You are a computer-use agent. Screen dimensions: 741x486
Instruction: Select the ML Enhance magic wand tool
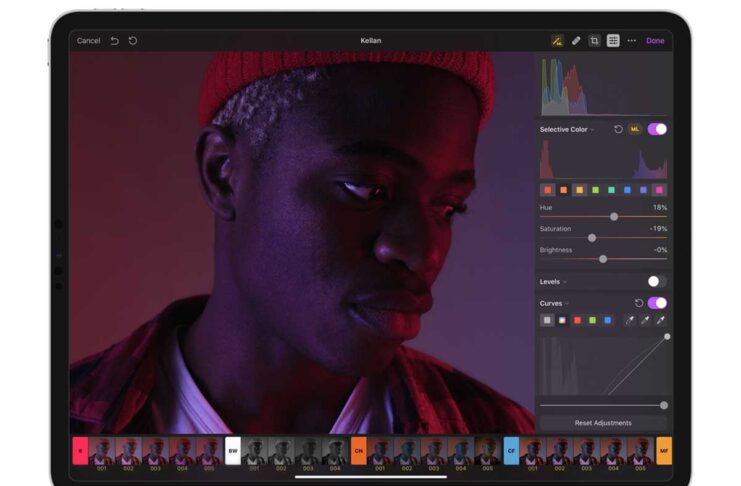coord(557,41)
